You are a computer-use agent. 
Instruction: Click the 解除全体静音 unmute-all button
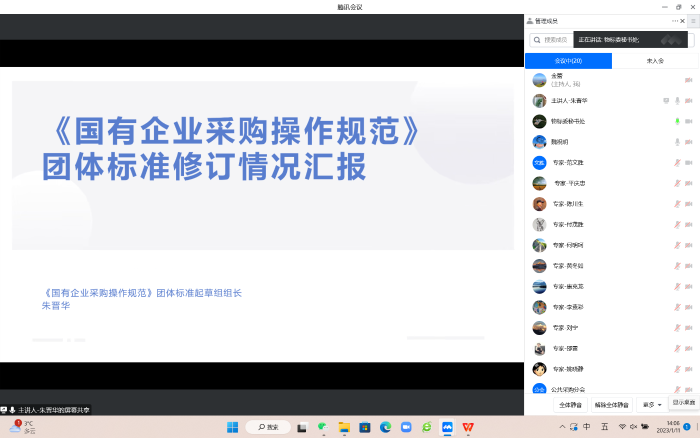(612, 405)
